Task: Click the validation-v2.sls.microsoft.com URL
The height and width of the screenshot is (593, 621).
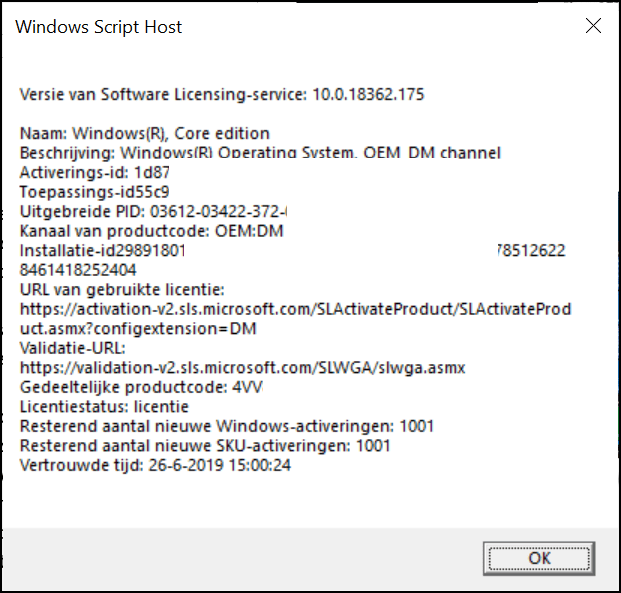Action: (x=242, y=368)
